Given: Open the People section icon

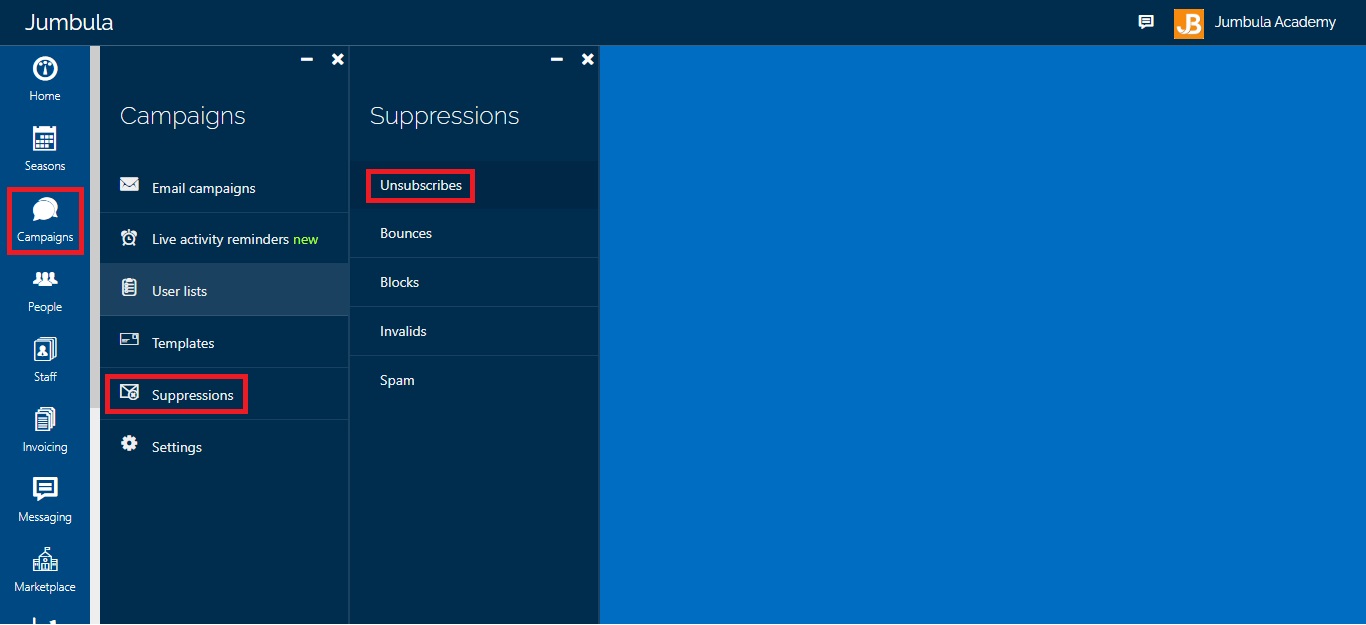Looking at the screenshot, I should [x=45, y=279].
